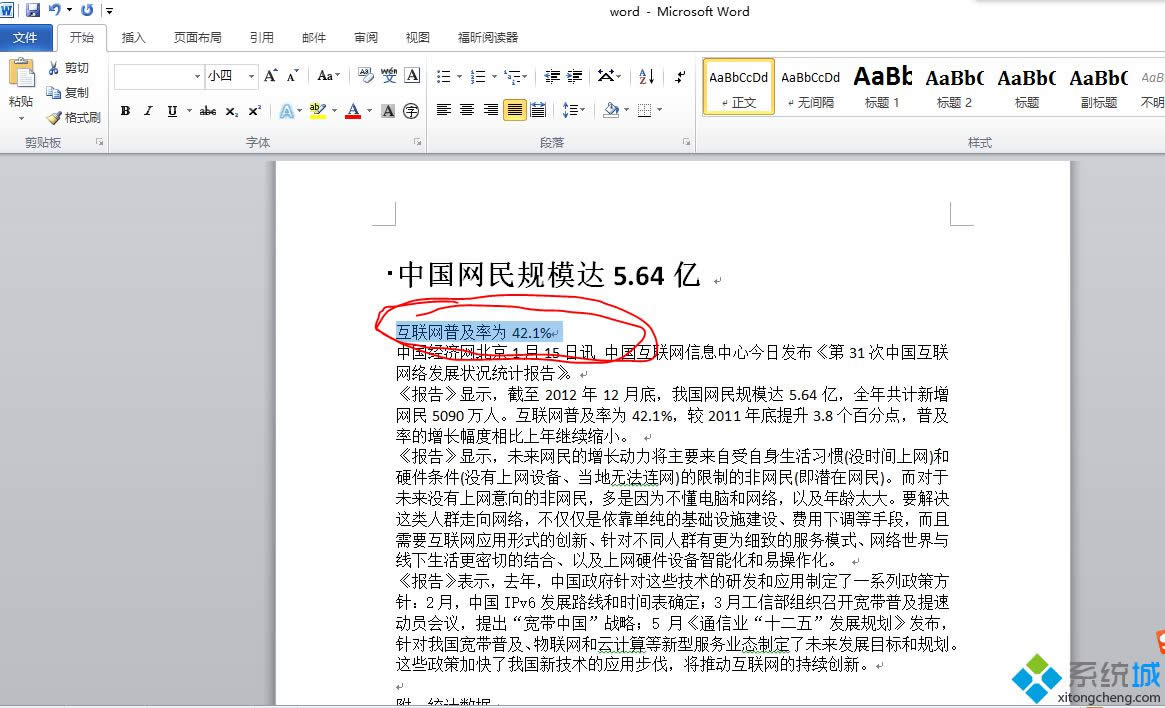Screen dimensions: 1165x708
Task: Toggle subscript formatting
Action: pyautogui.click(x=232, y=111)
